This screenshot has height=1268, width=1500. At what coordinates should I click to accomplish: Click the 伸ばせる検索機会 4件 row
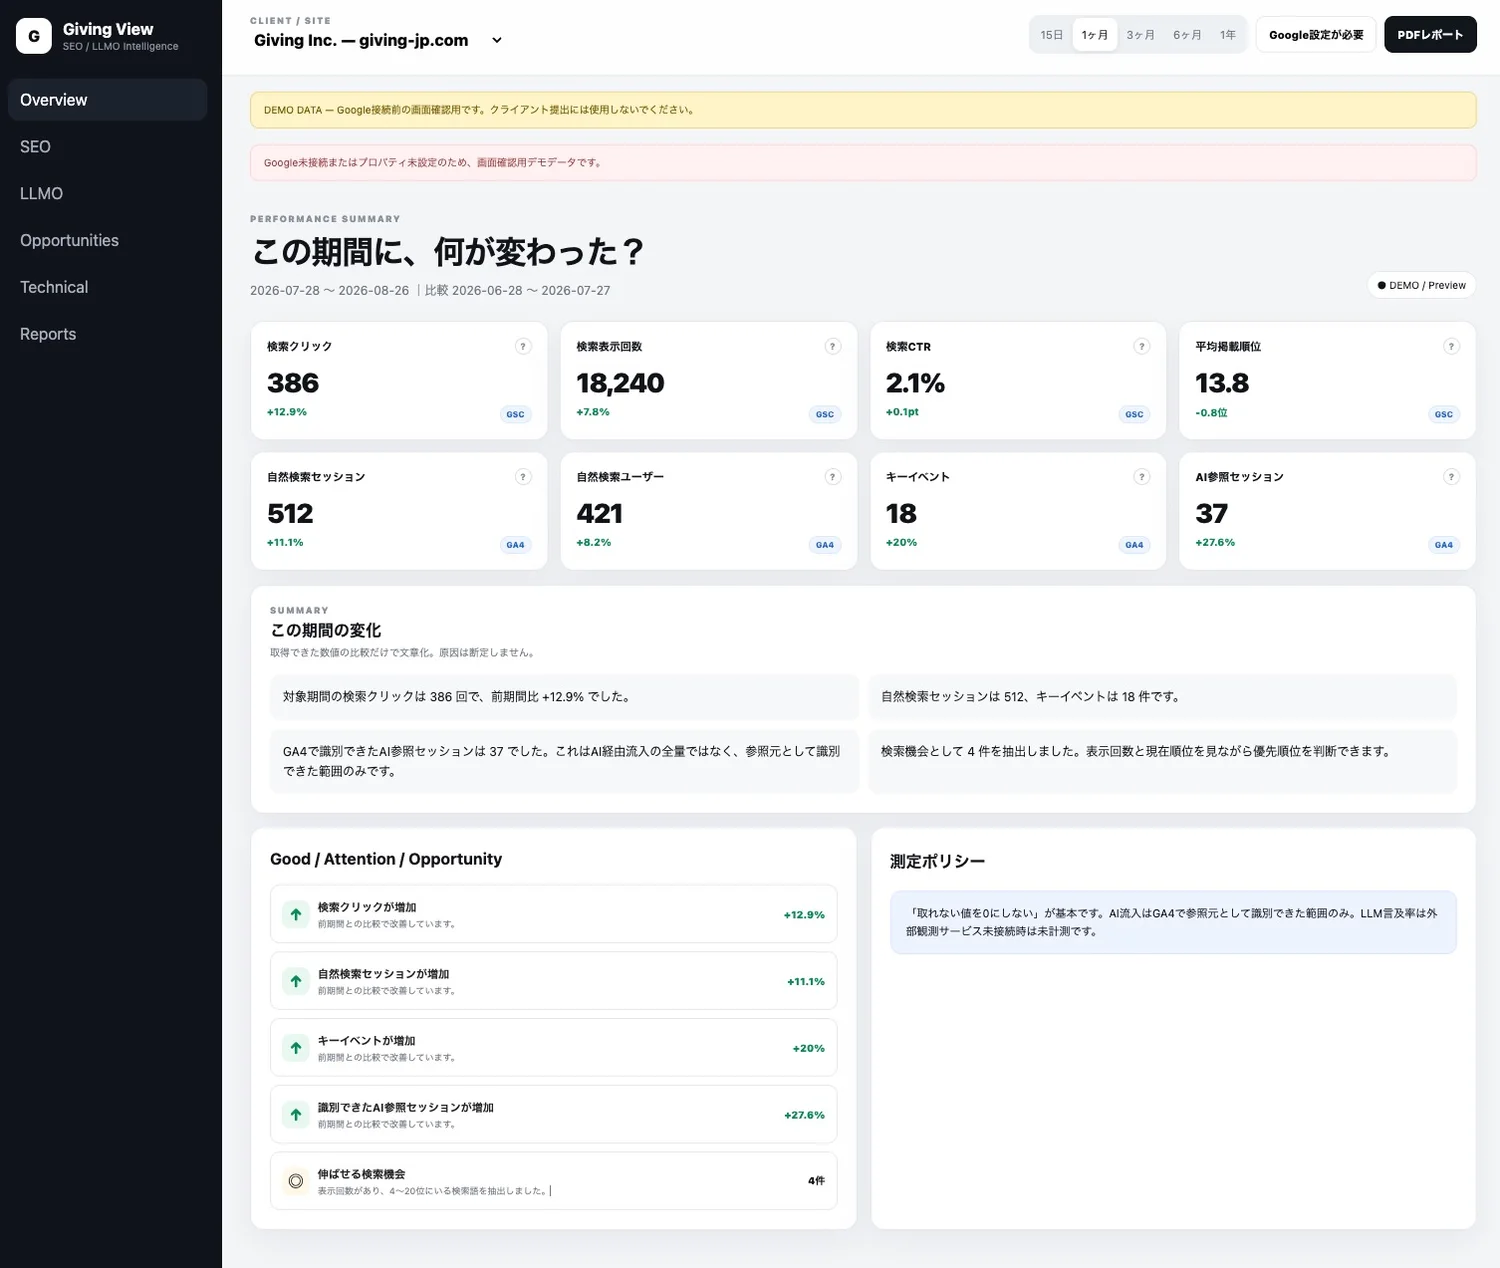553,1181
